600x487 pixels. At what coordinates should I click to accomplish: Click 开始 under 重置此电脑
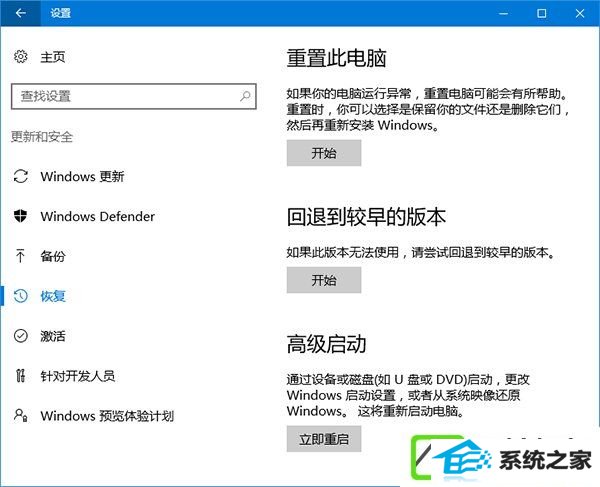pyautogui.click(x=324, y=153)
